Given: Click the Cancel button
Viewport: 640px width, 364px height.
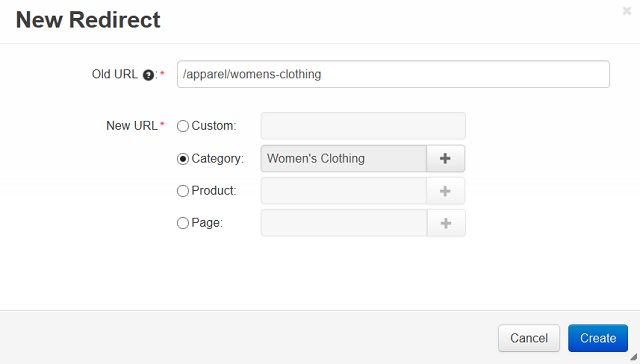Looking at the screenshot, I should coord(529,338).
